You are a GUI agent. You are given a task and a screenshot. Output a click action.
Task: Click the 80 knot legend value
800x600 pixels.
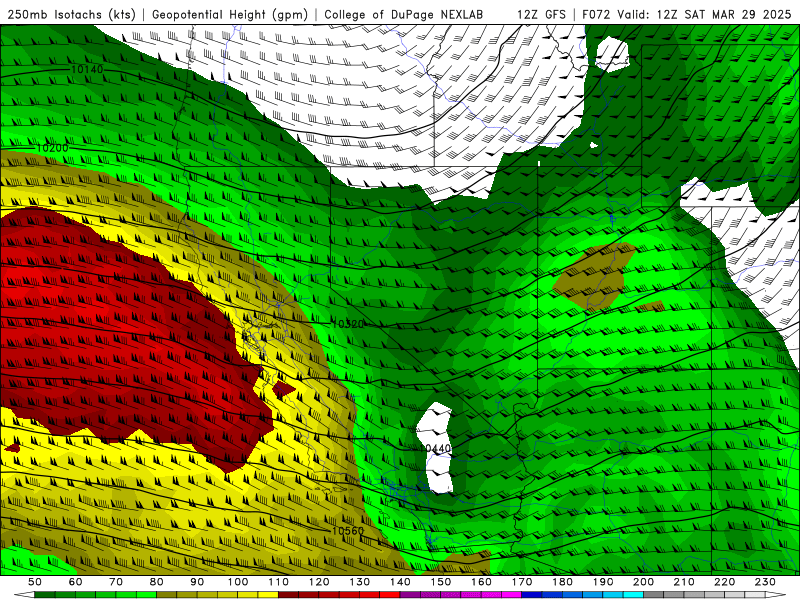coord(157,582)
